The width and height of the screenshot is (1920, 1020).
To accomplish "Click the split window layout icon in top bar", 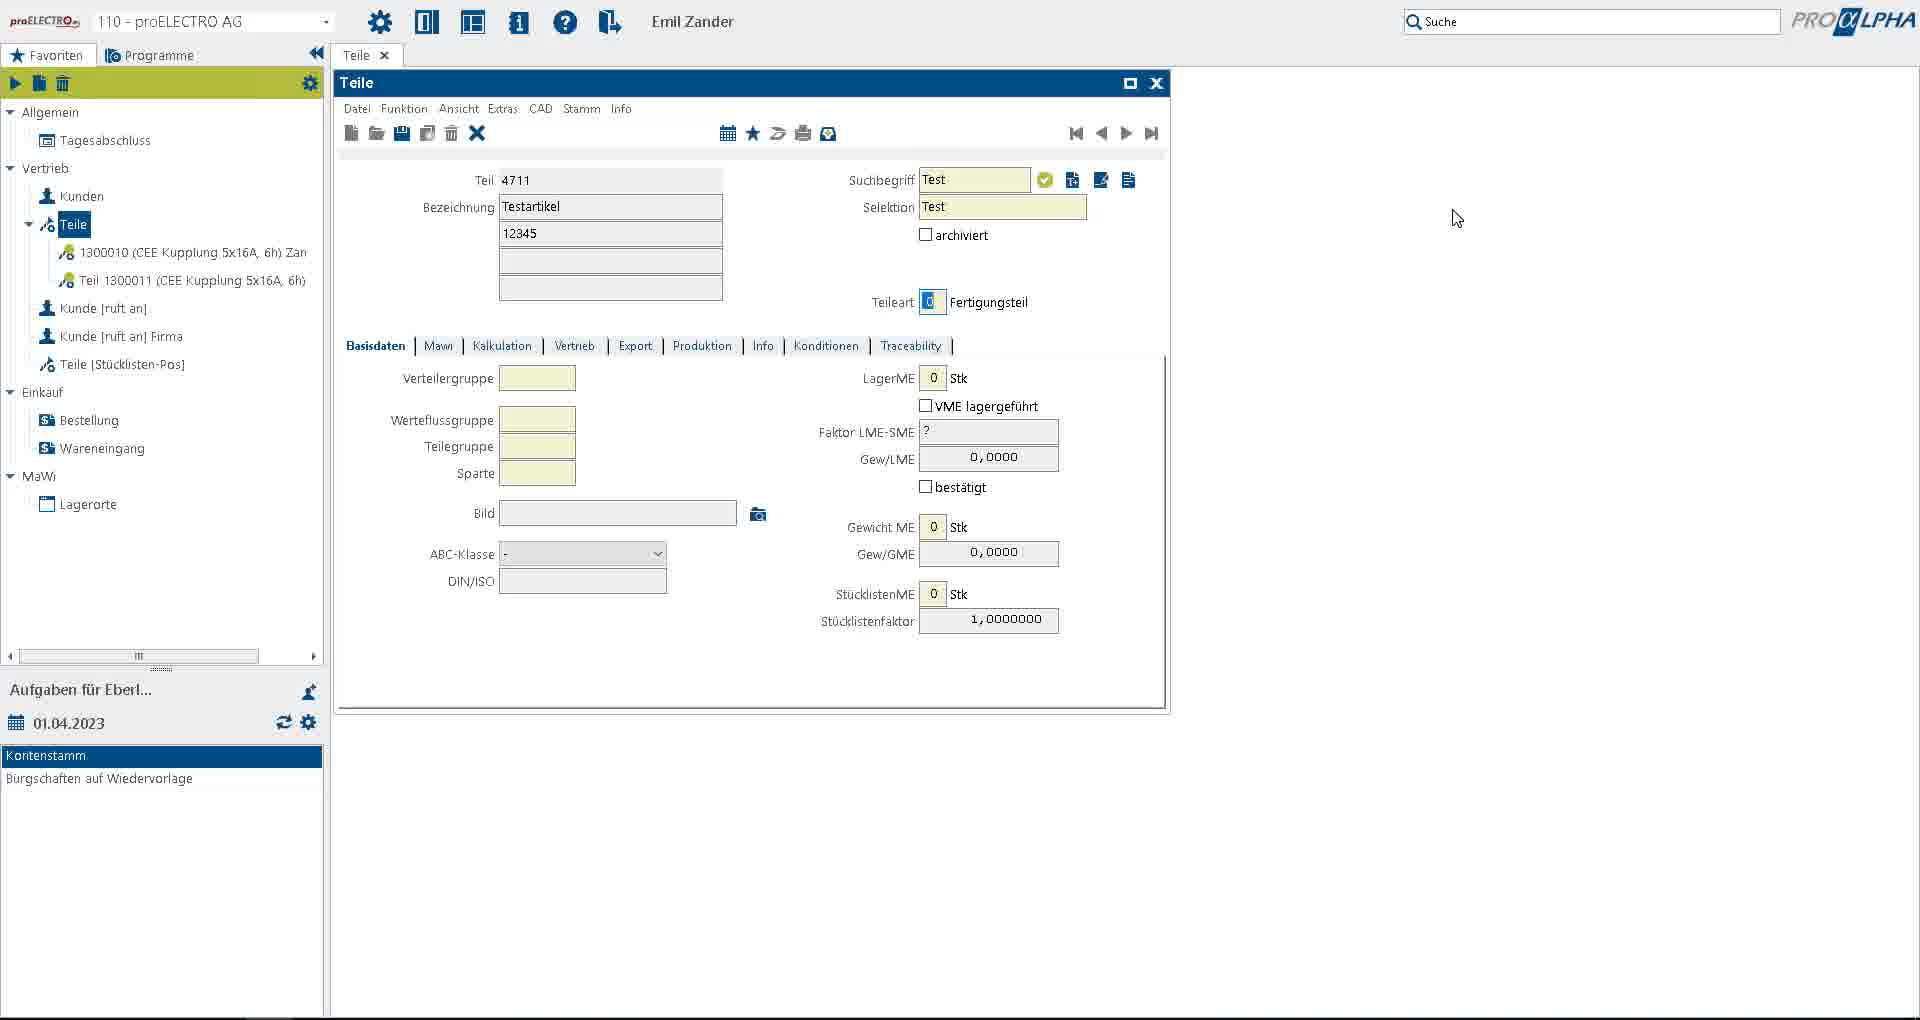I will (473, 22).
